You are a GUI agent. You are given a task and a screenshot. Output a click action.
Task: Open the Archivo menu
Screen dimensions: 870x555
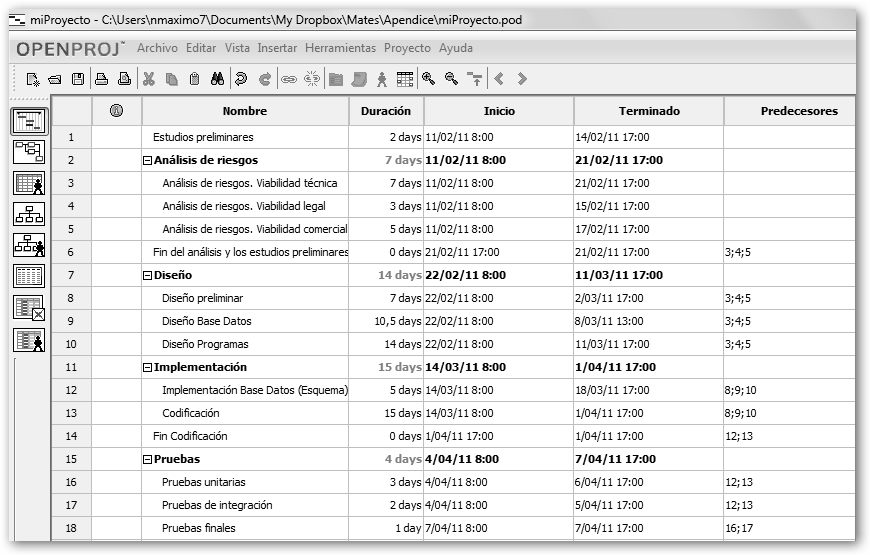coord(158,48)
